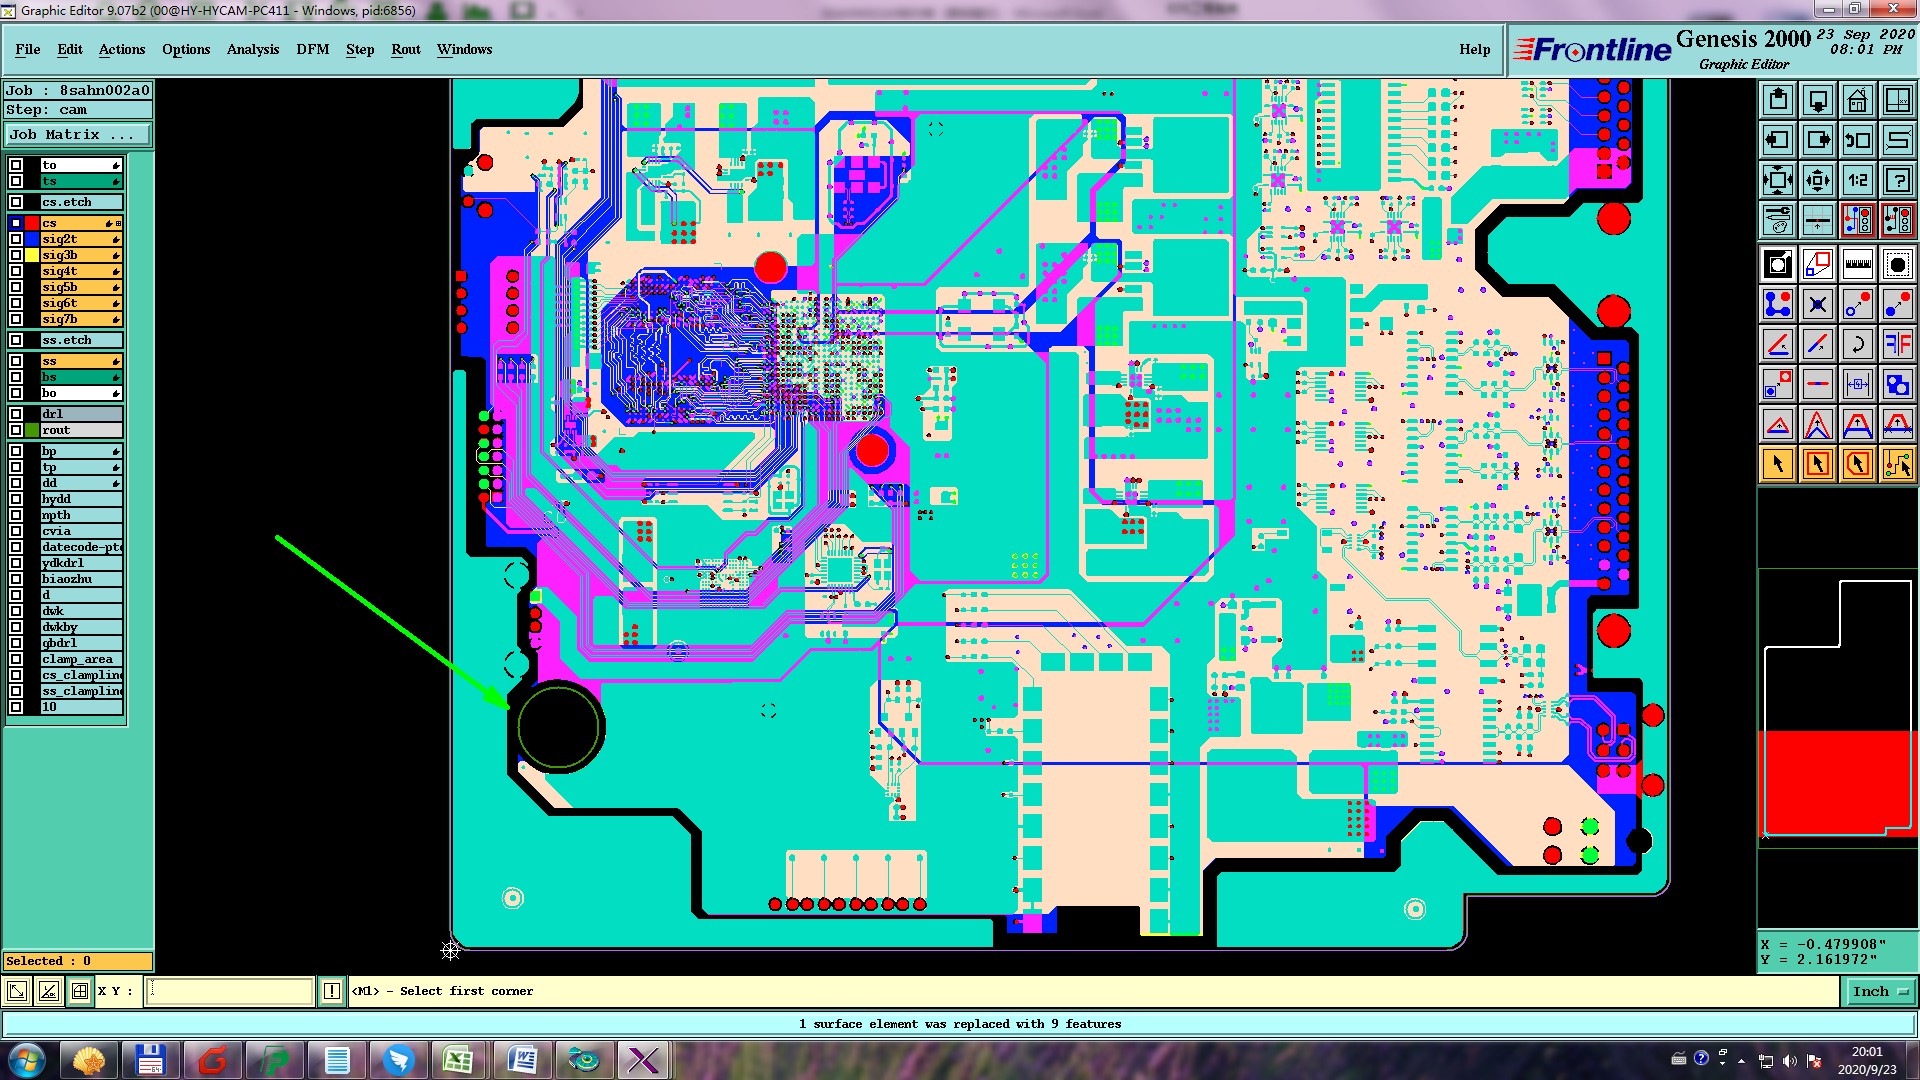Click the exclamation icon beside coordinate field
Screen dimensions: 1920x1080
coord(332,991)
